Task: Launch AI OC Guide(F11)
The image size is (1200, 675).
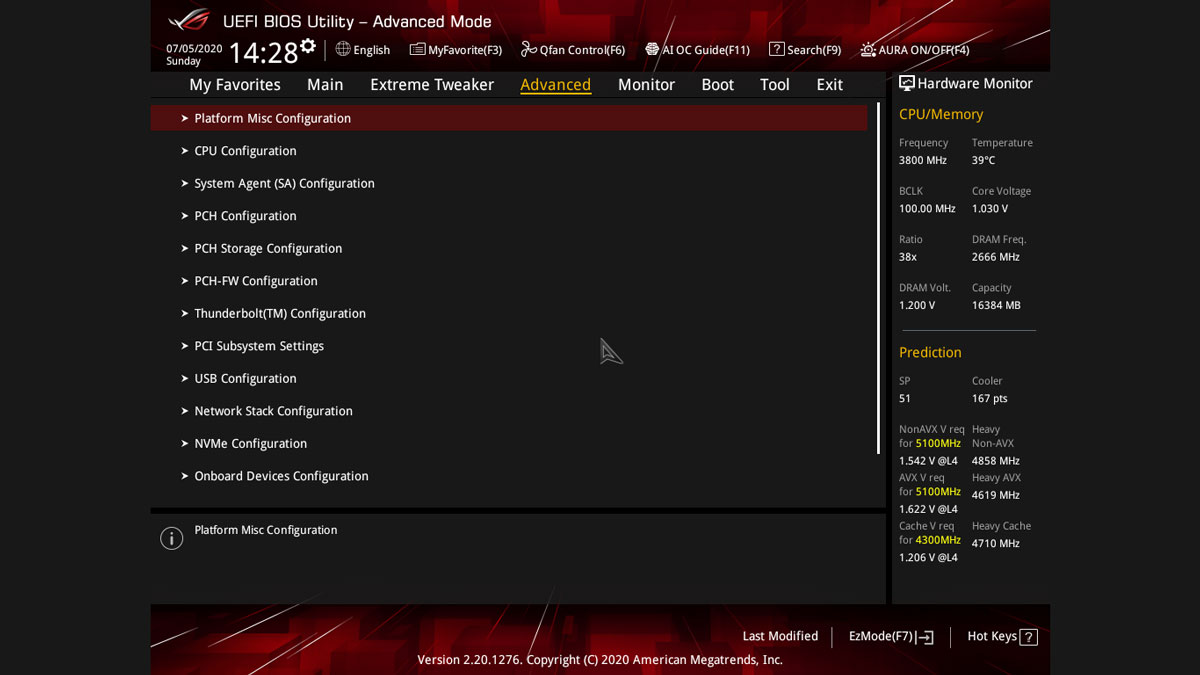Action: (697, 50)
